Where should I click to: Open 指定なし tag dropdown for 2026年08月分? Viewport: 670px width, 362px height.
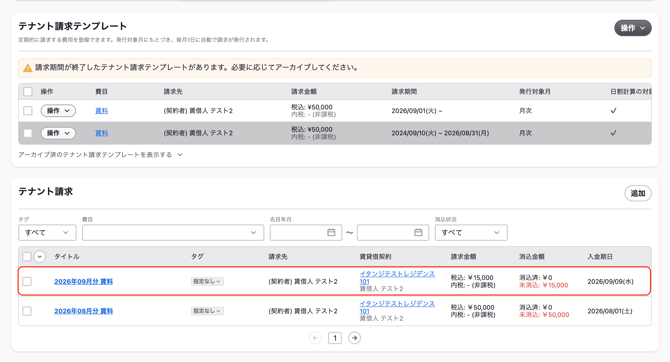207,311
